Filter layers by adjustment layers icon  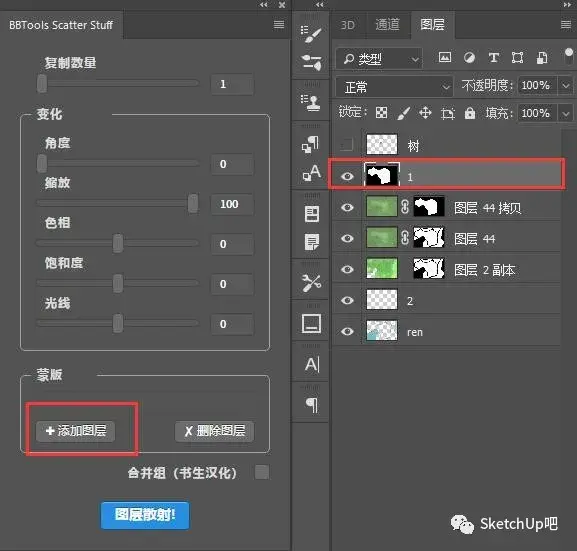pos(469,57)
